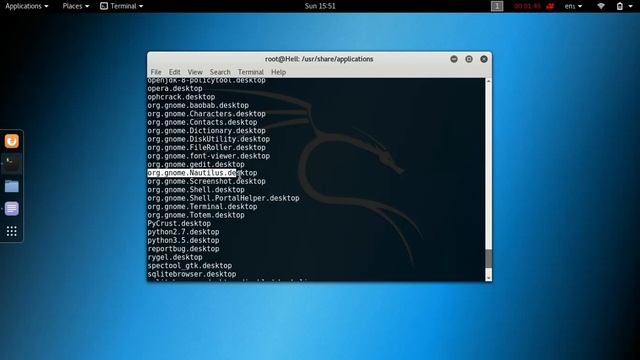
Task: Minimize the terminal window
Action: (x=454, y=59)
